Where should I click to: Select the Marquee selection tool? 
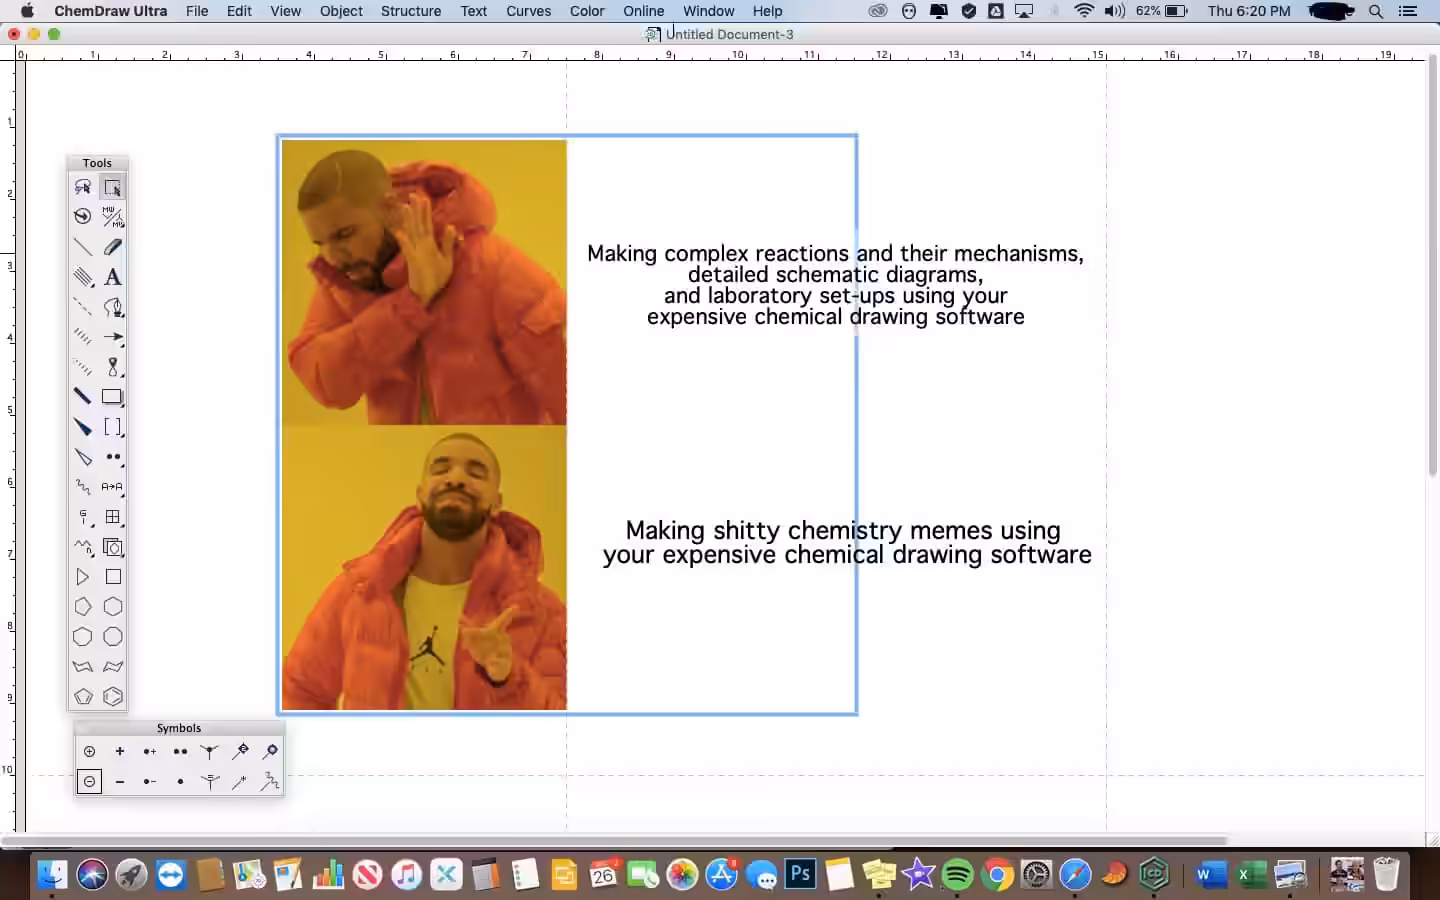tap(112, 187)
